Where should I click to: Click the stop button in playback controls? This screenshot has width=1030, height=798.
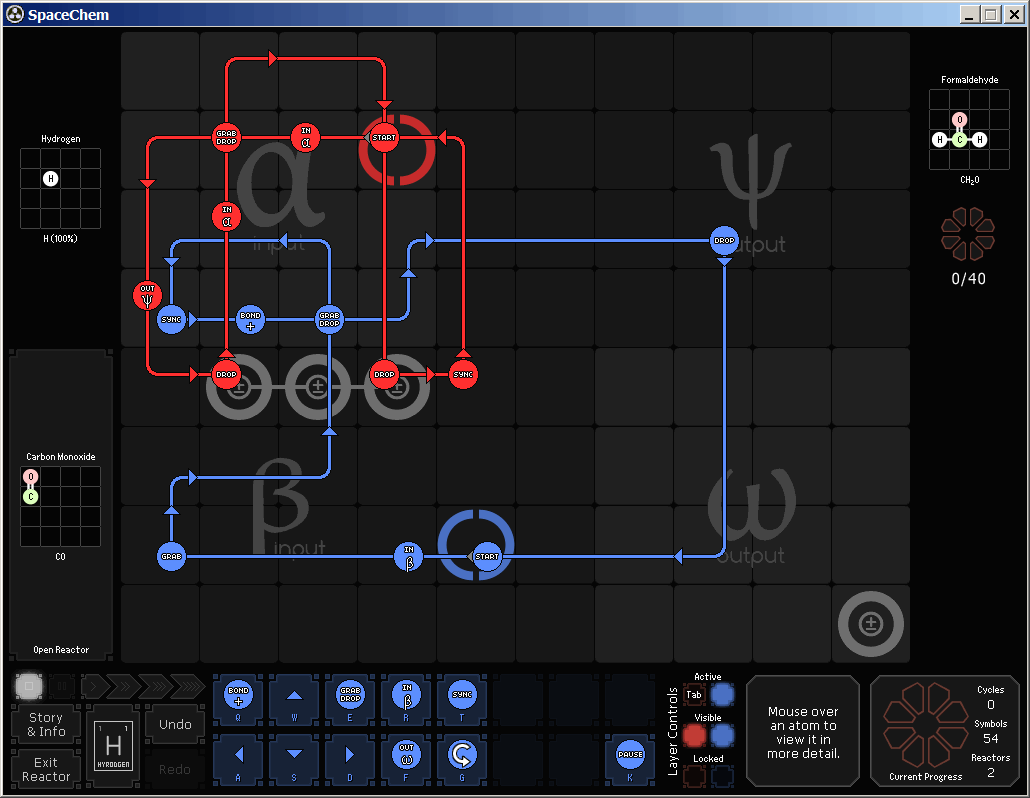click(29, 686)
